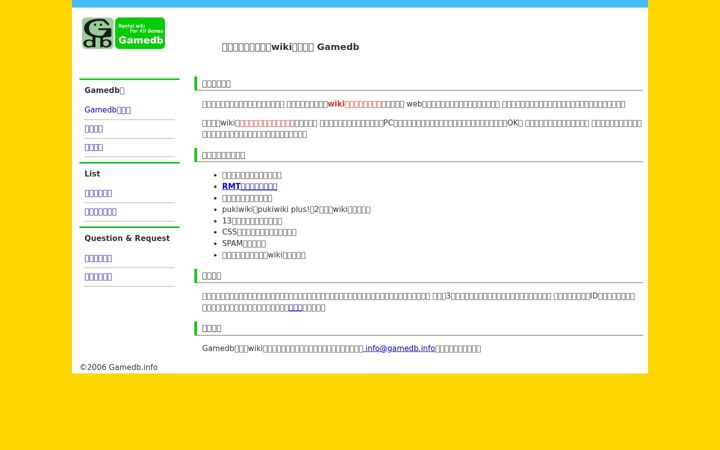Click the bullet item starting with CSS
Viewport: 720px width, 450px height.
point(259,232)
